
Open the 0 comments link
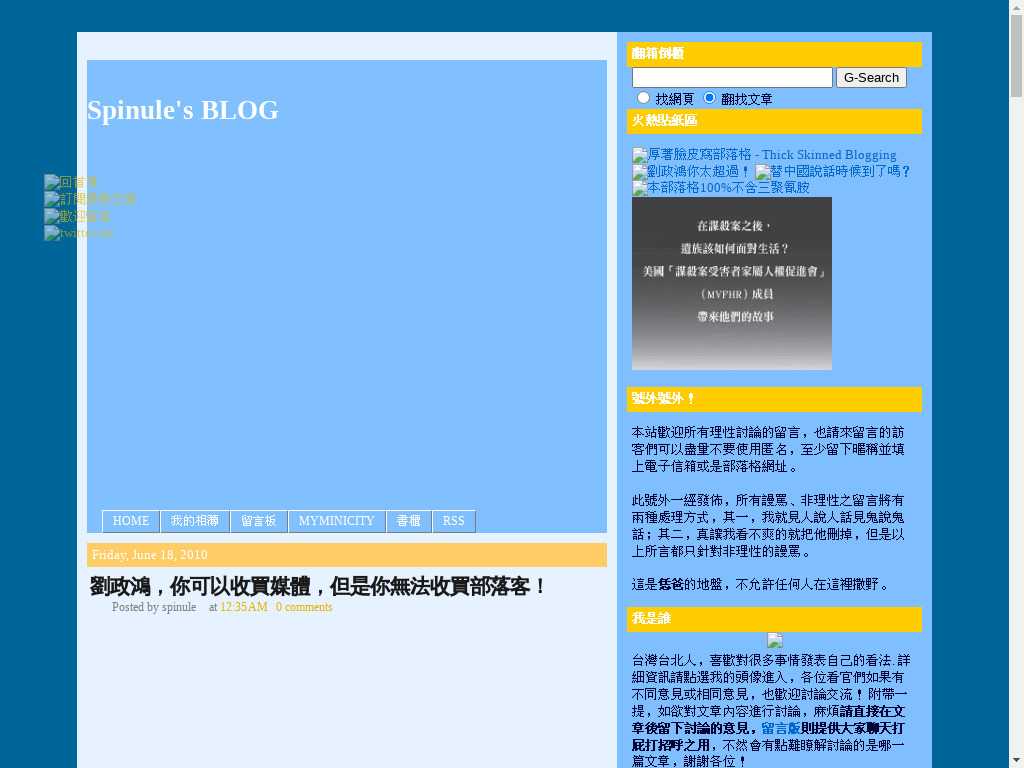(304, 607)
